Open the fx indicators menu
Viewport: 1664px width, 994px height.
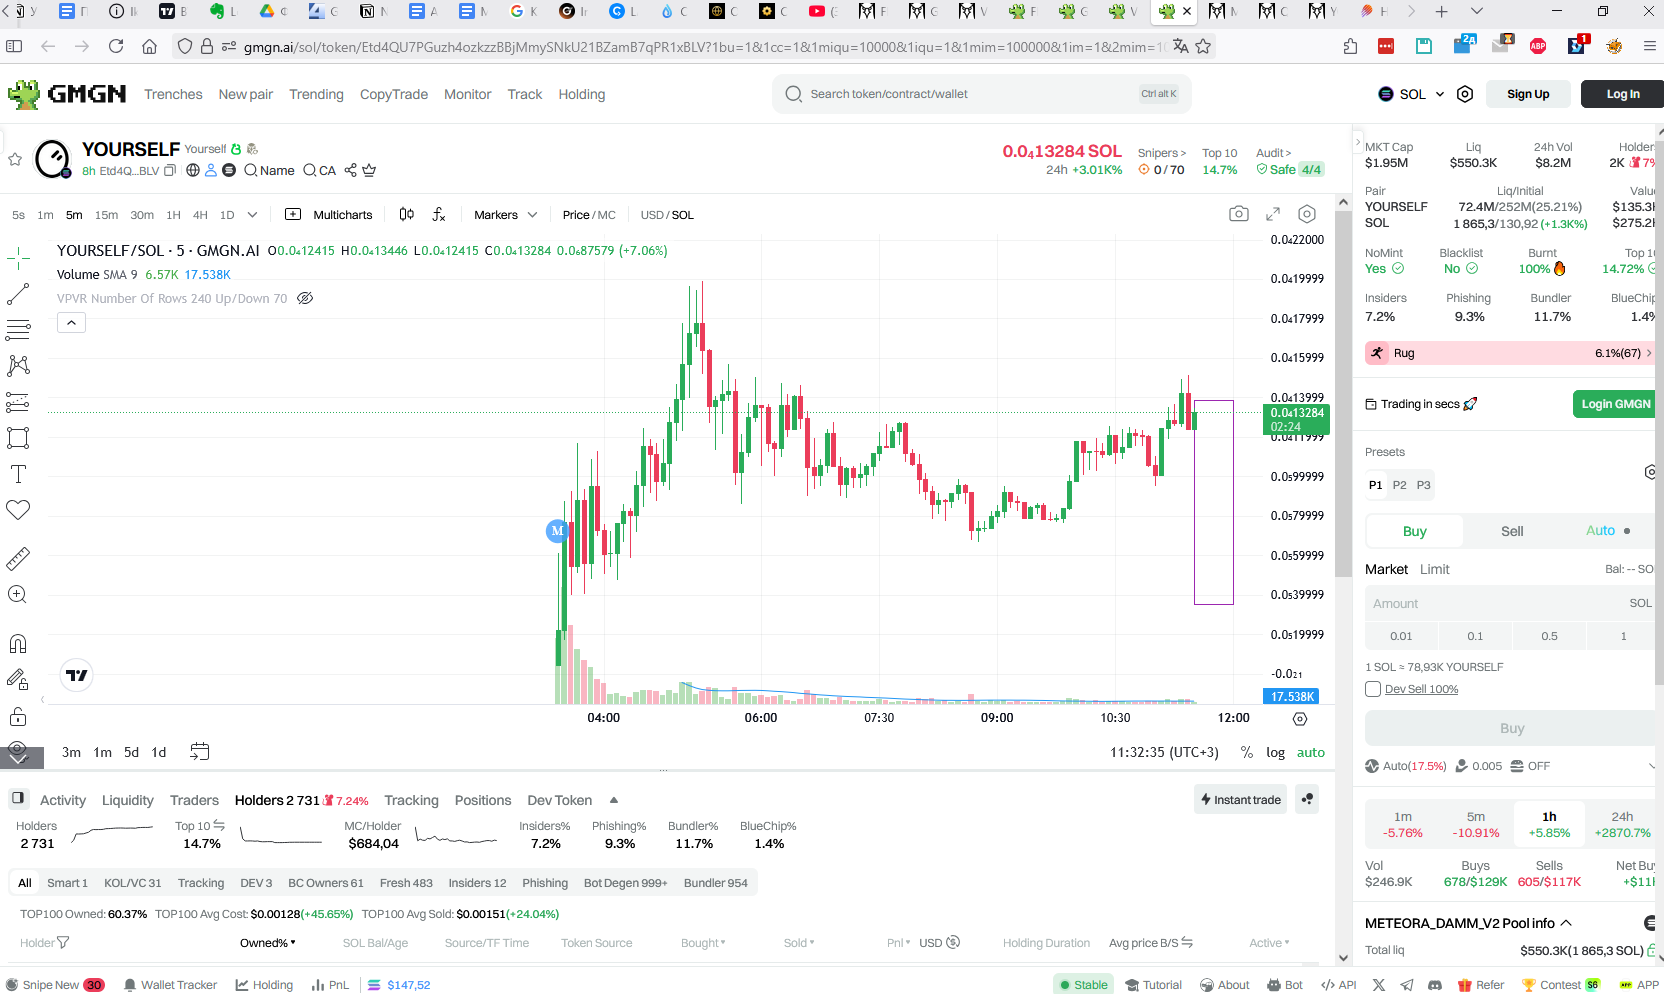coord(439,215)
